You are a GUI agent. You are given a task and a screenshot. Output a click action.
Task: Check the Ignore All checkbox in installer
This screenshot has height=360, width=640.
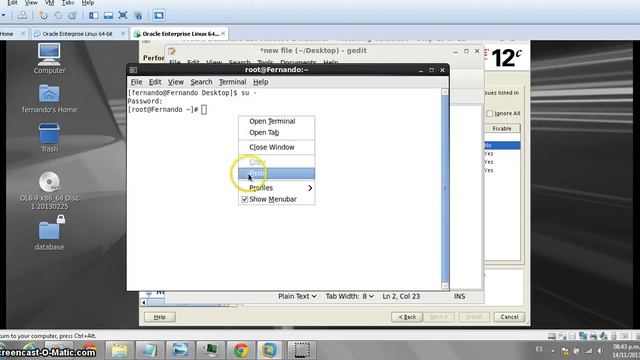[490, 113]
